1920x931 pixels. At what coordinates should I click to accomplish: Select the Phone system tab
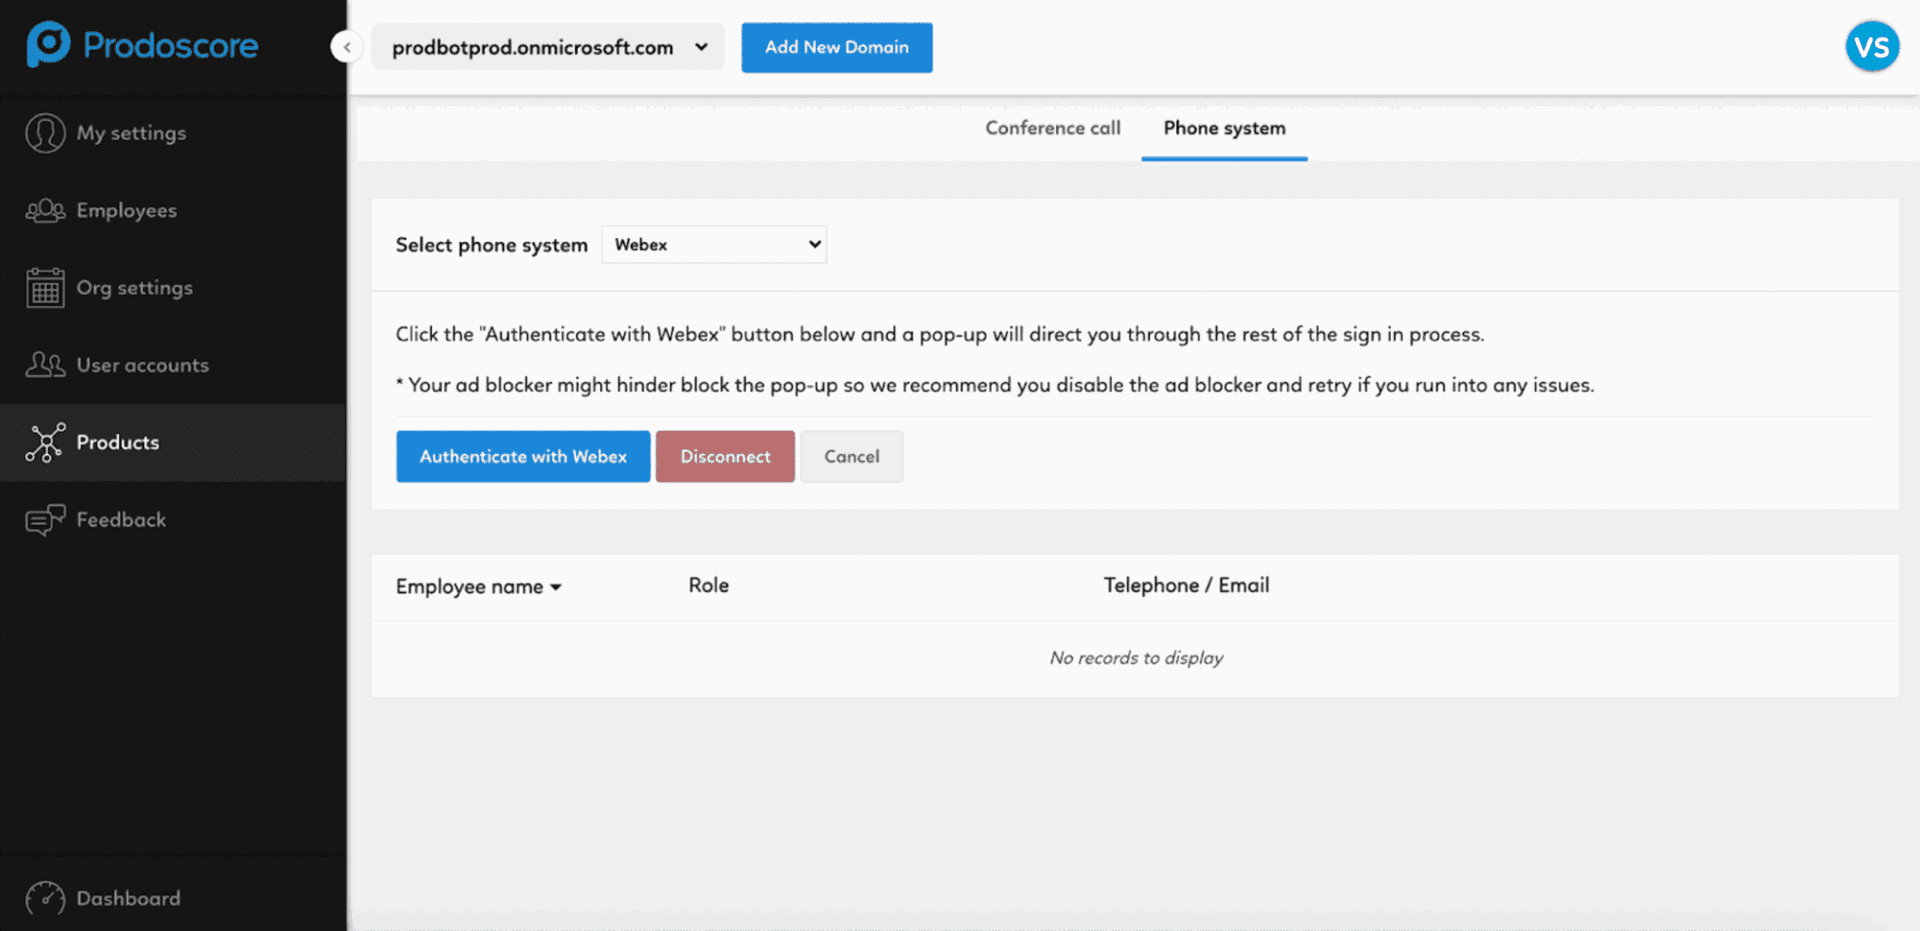coord(1224,128)
